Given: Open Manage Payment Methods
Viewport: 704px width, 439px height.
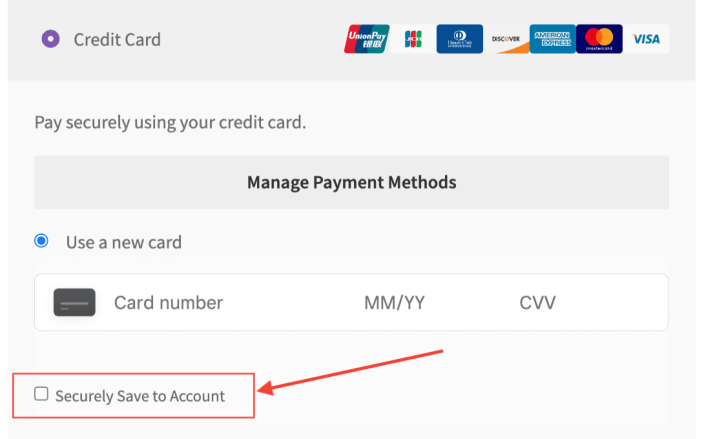Looking at the screenshot, I should click(x=351, y=182).
